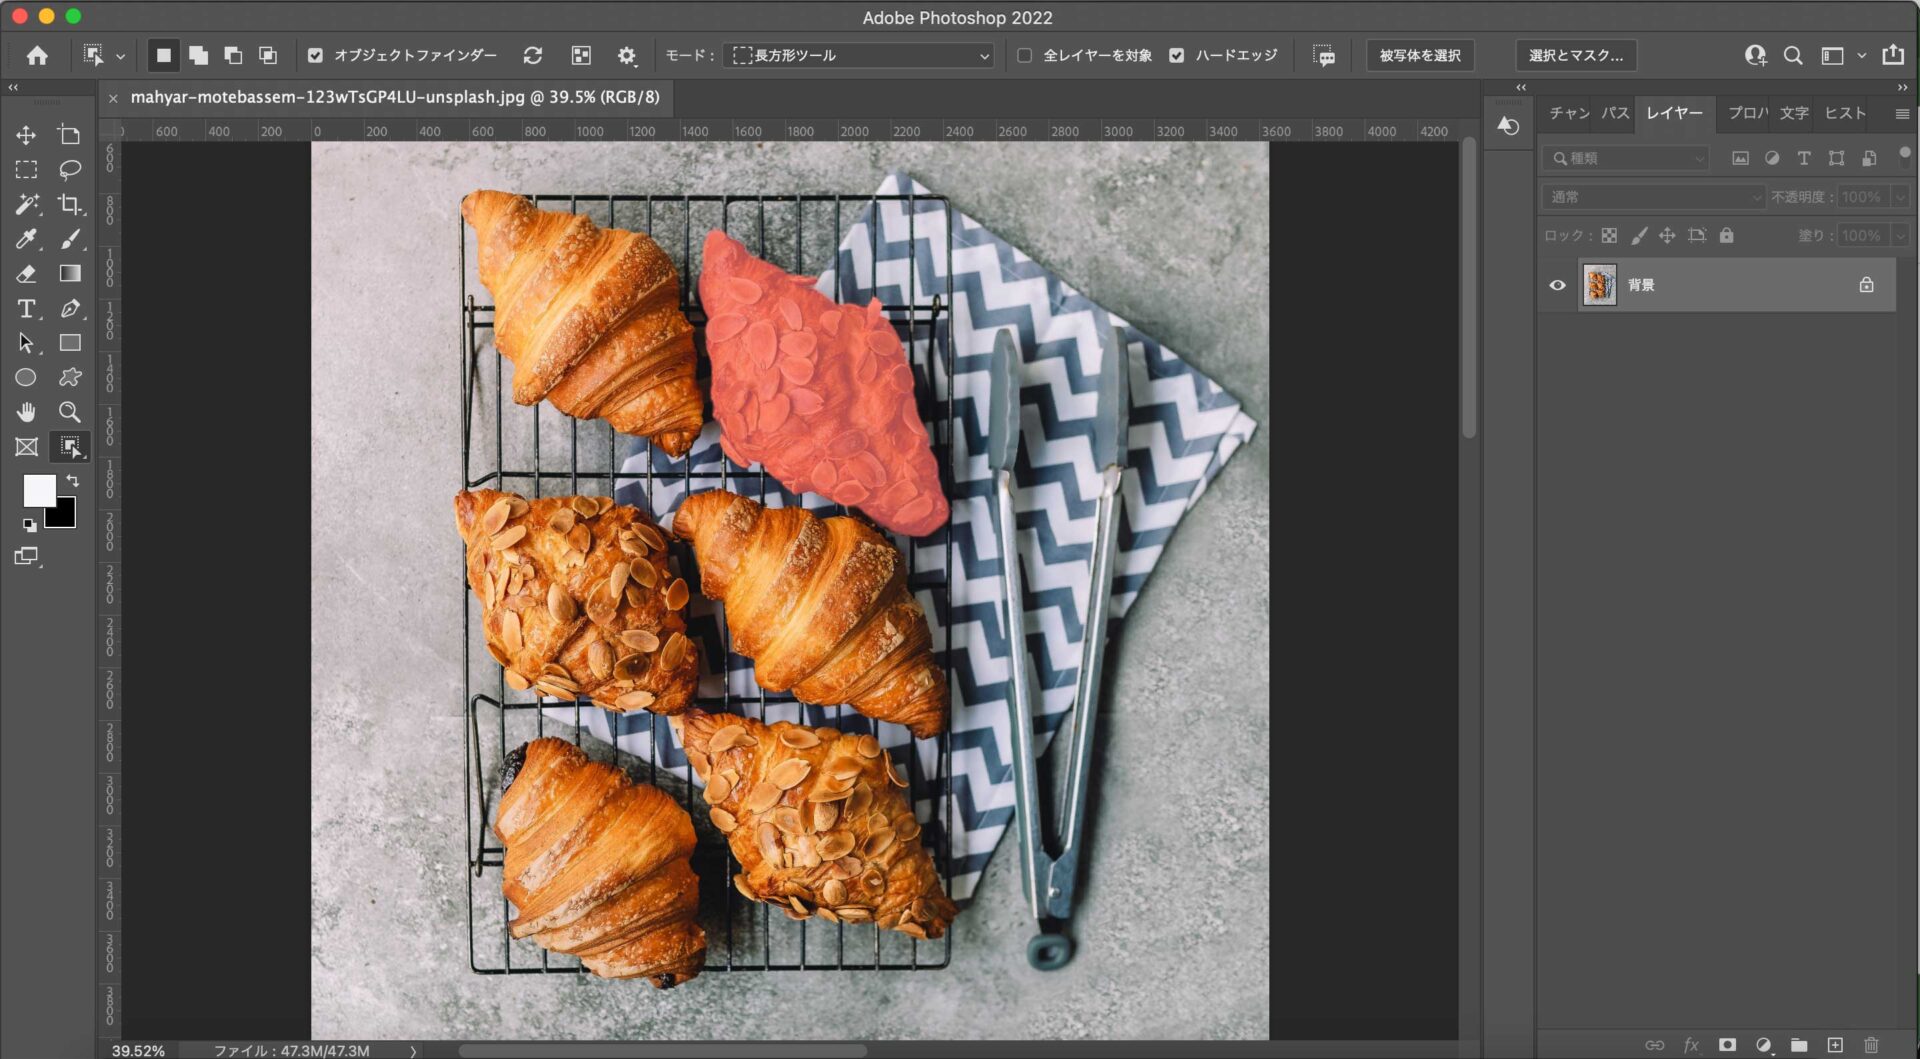Select the Pen tool
Image resolution: width=1920 pixels, height=1059 pixels.
pyautogui.click(x=69, y=308)
